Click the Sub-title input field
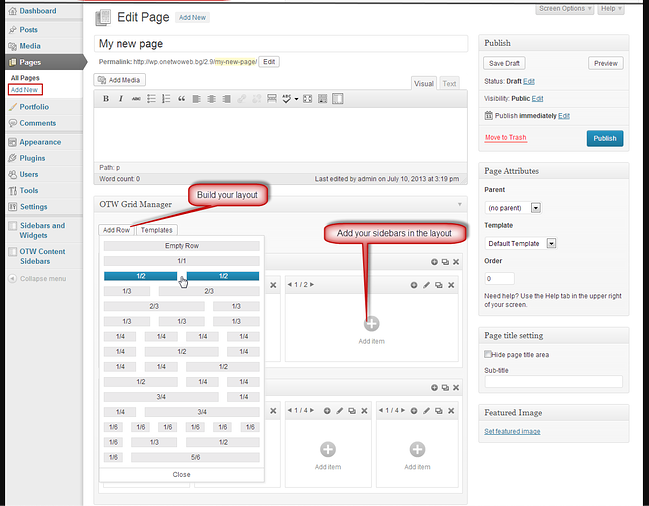Viewport: 649px width, 506px height. tap(553, 381)
